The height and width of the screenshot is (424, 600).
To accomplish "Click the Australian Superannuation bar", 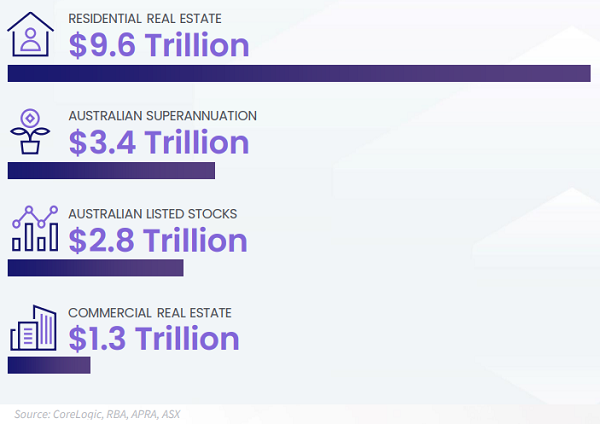I will point(111,171).
